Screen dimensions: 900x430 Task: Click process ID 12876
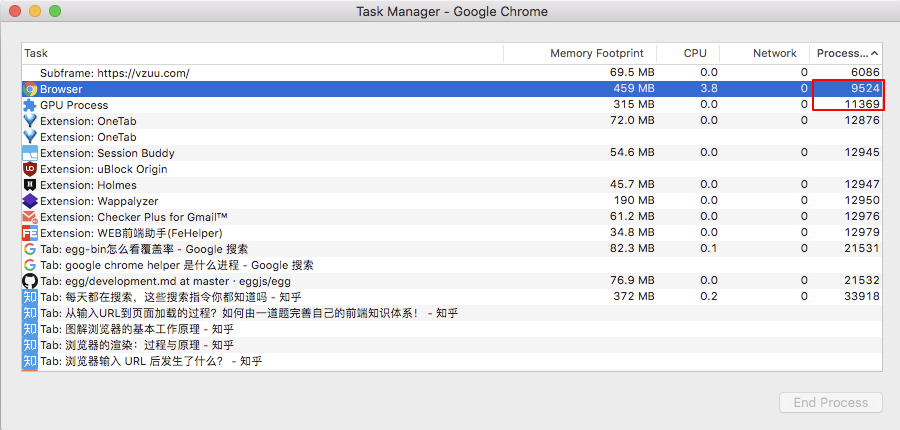point(863,121)
